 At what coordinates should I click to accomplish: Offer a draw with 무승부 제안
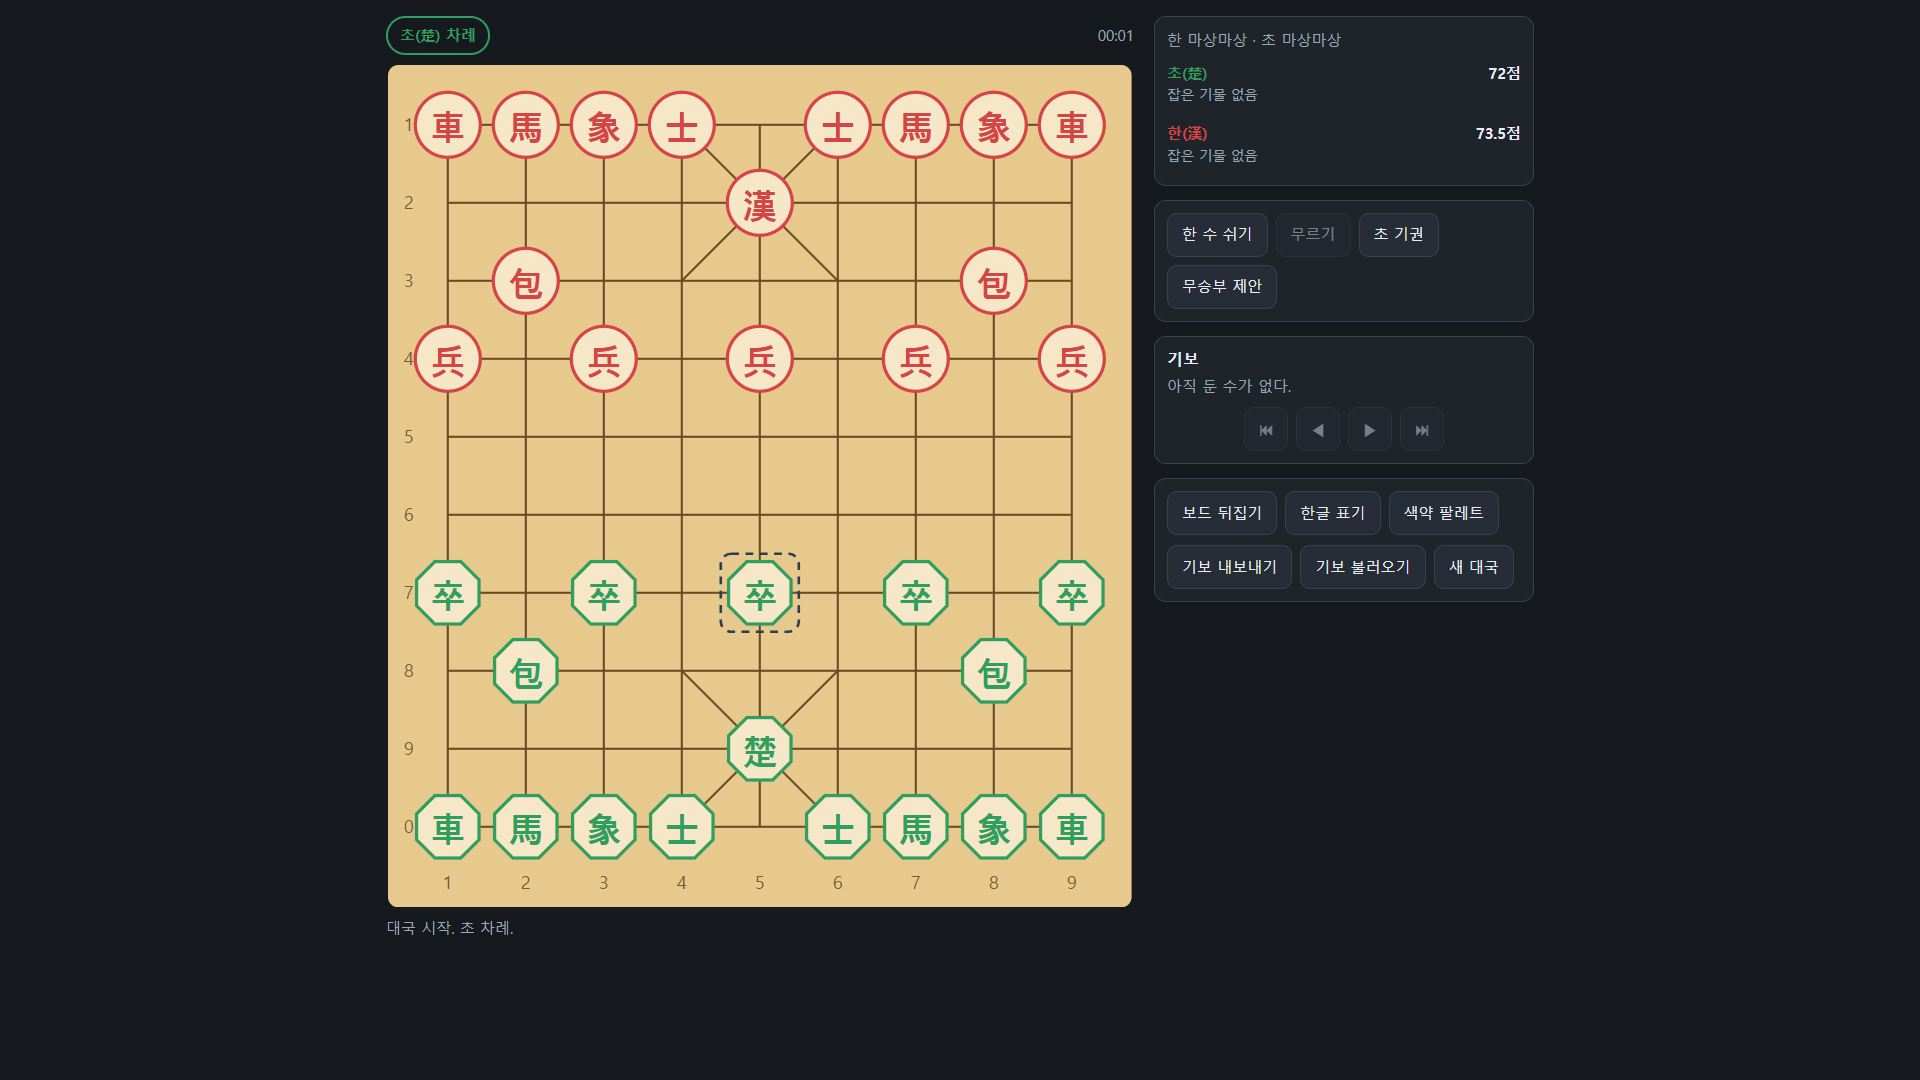(1221, 286)
